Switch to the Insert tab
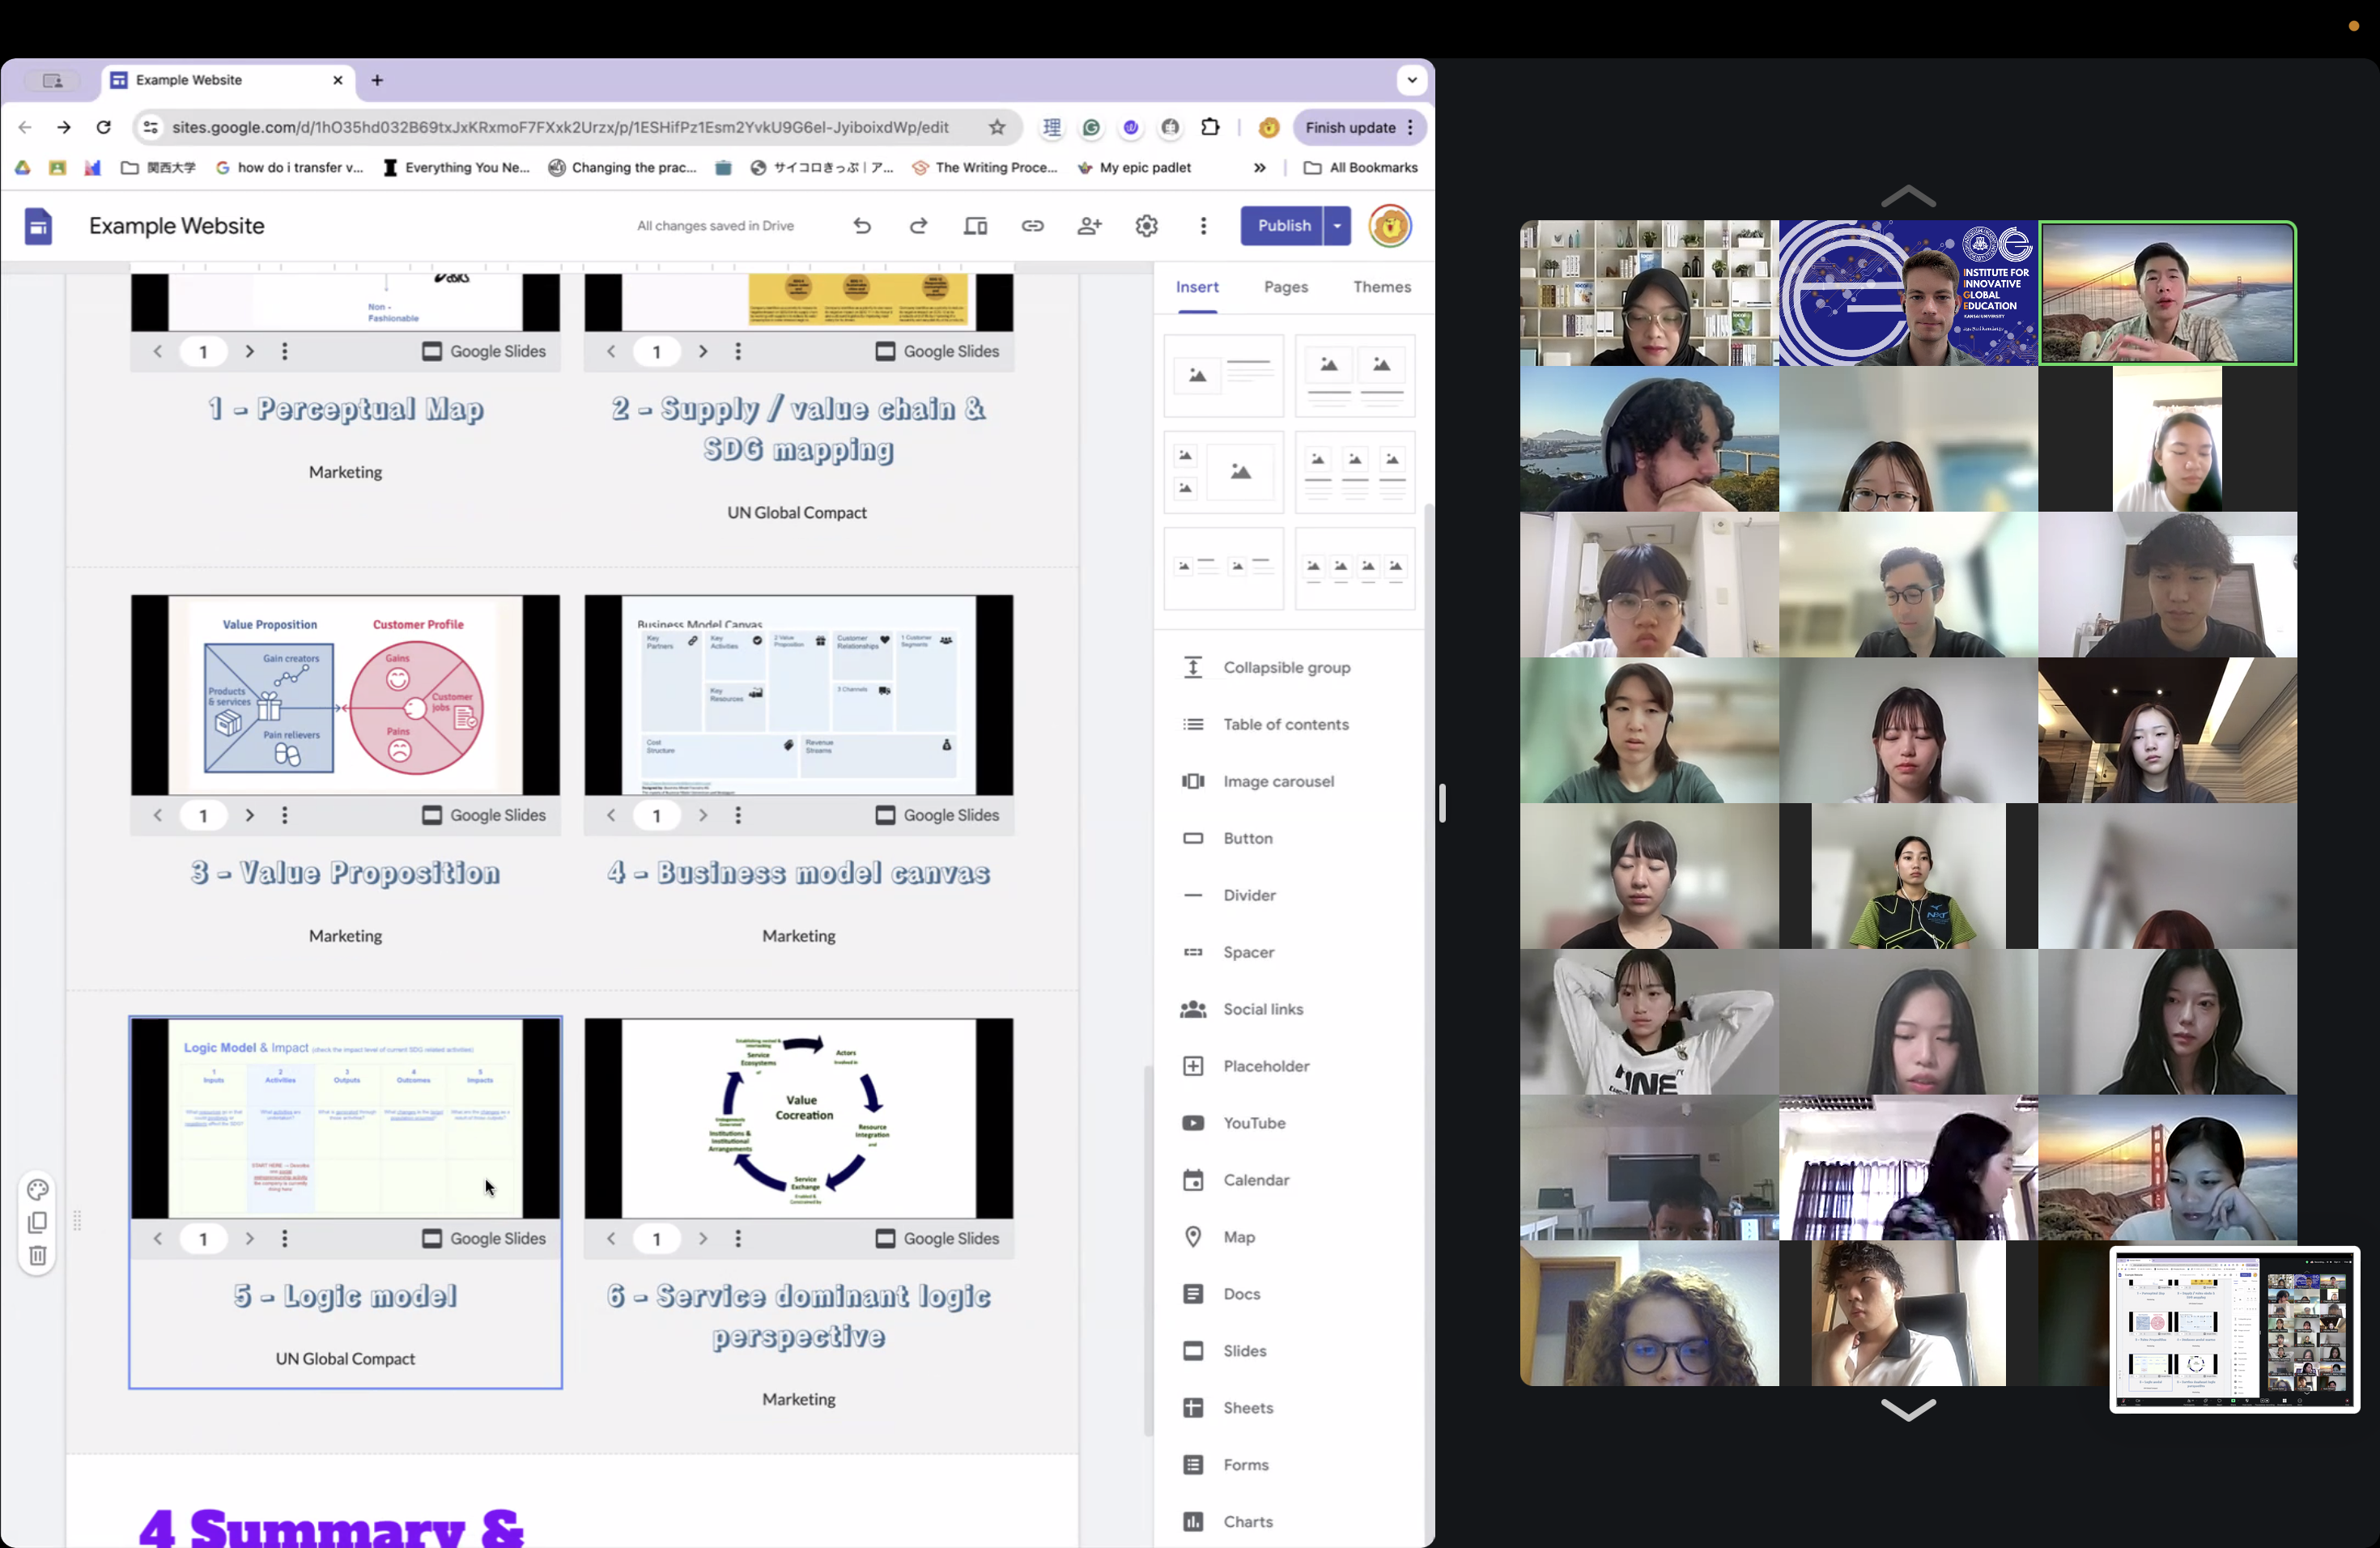 [1197, 287]
